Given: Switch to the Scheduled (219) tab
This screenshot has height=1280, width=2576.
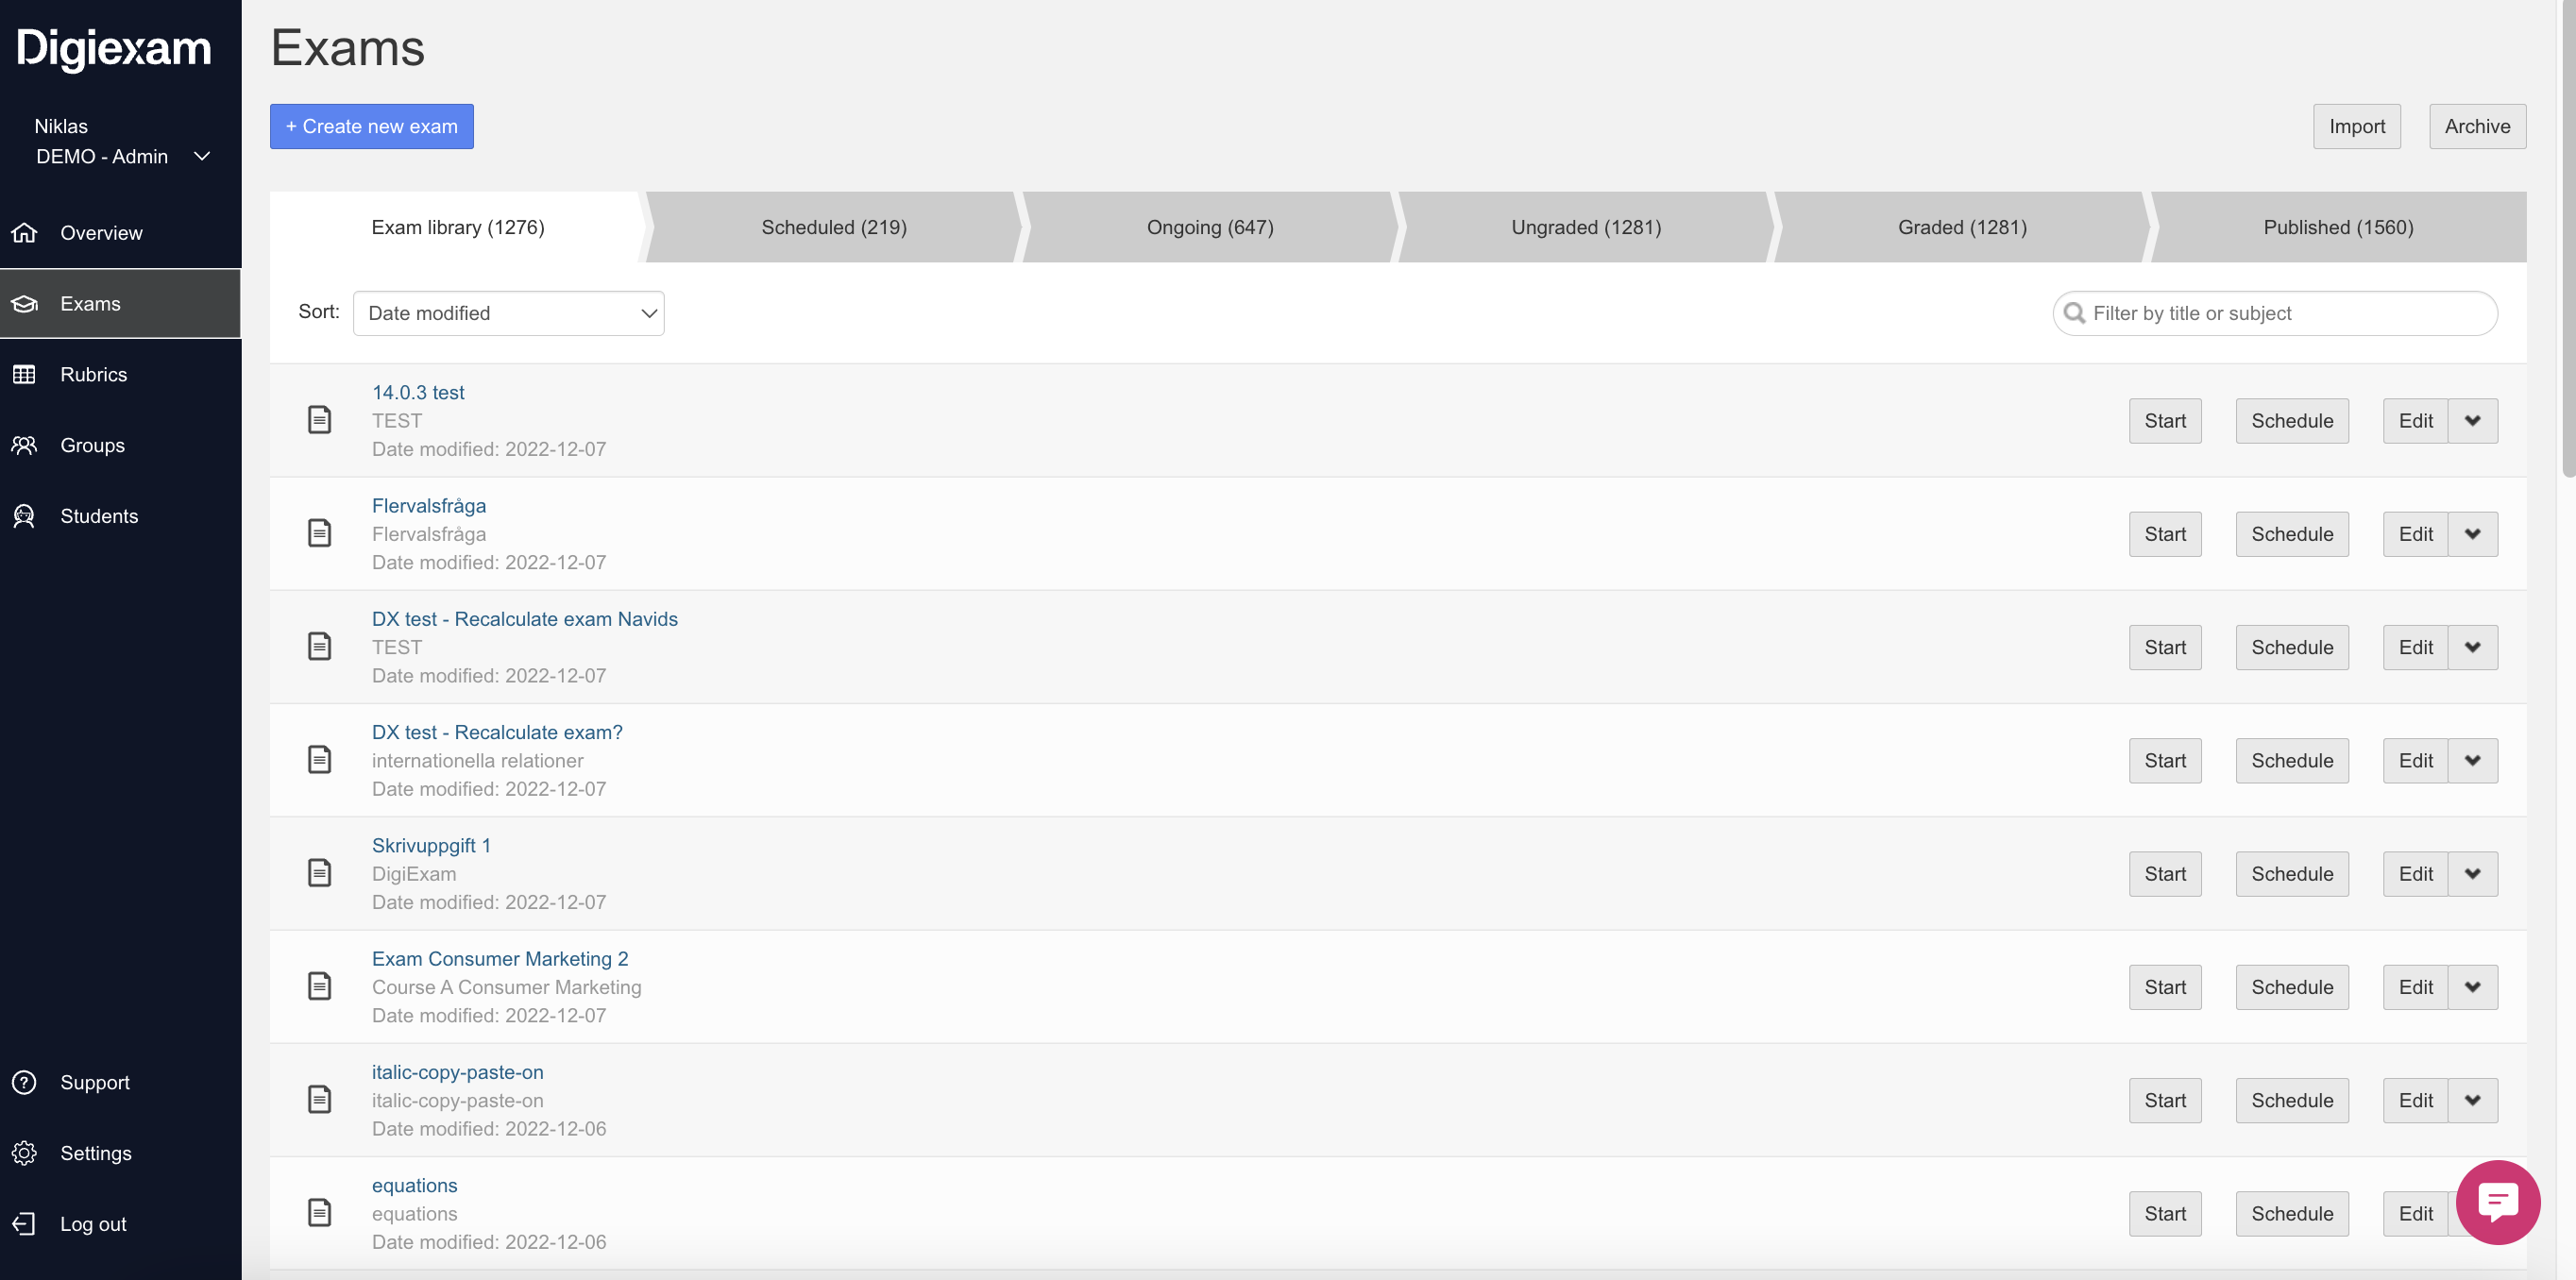Looking at the screenshot, I should 833,227.
